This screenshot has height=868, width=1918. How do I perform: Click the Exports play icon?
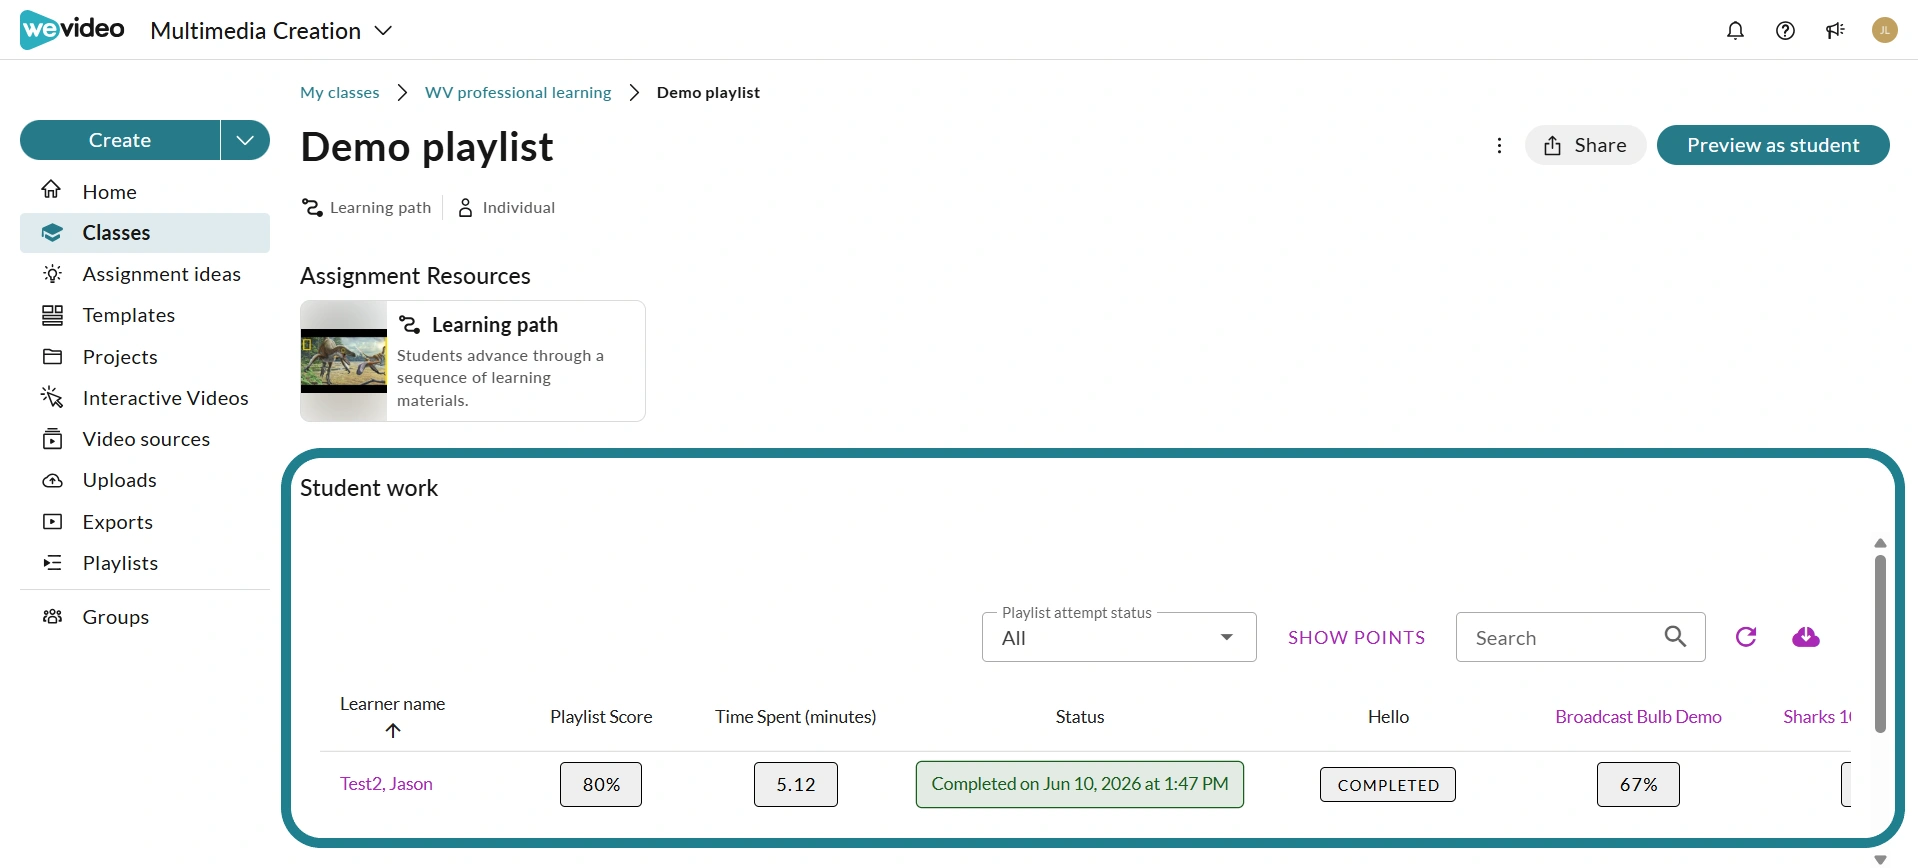pyautogui.click(x=52, y=522)
